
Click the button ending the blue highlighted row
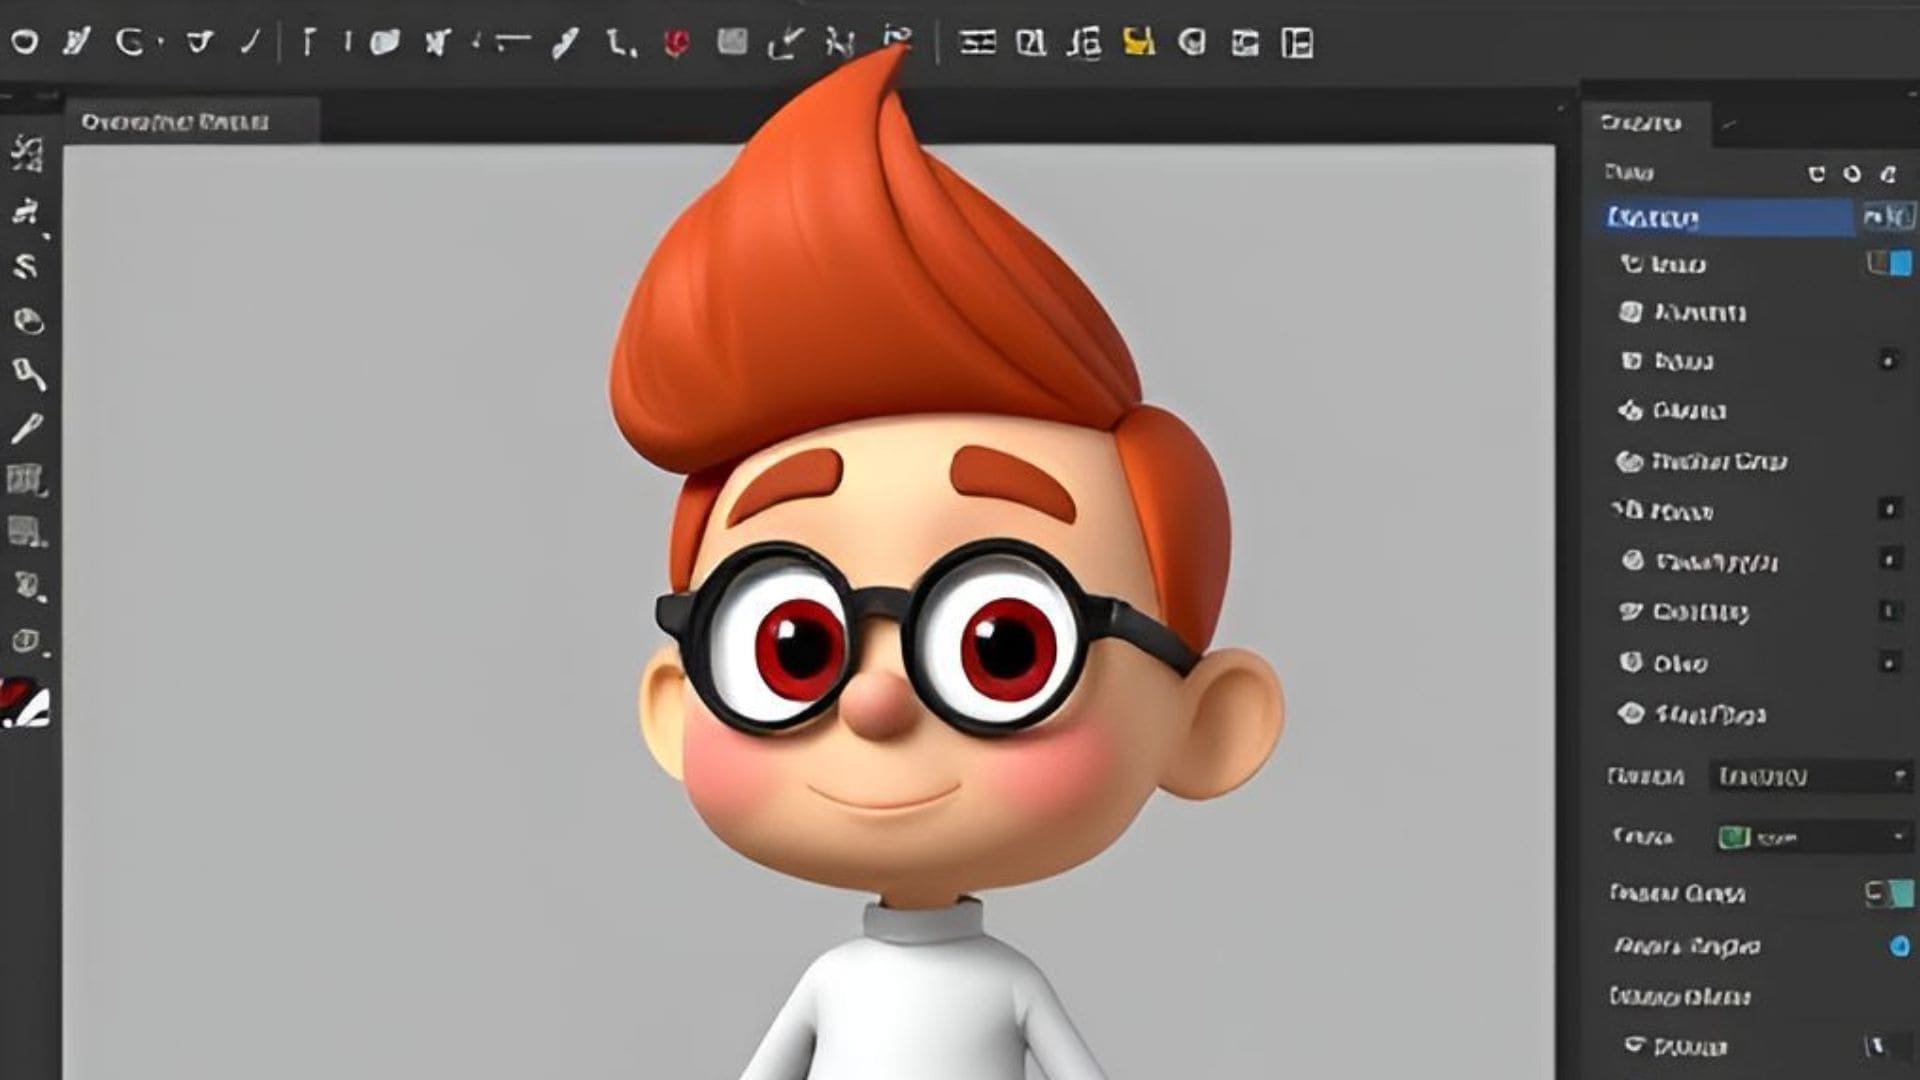coord(1888,217)
